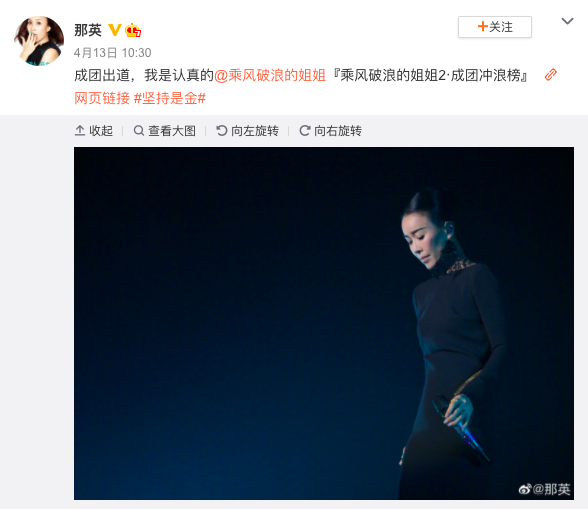Open the 网页链接 web link

pyautogui.click(x=102, y=98)
